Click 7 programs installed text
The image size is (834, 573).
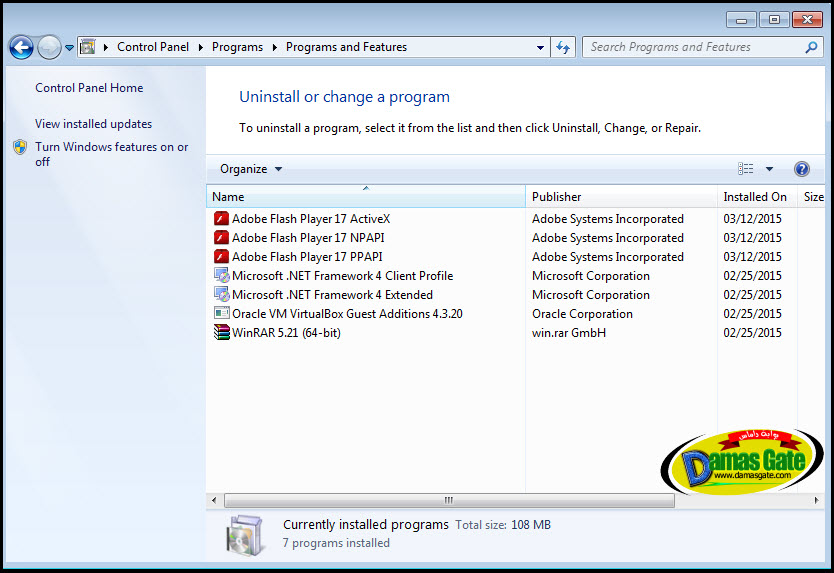[336, 543]
